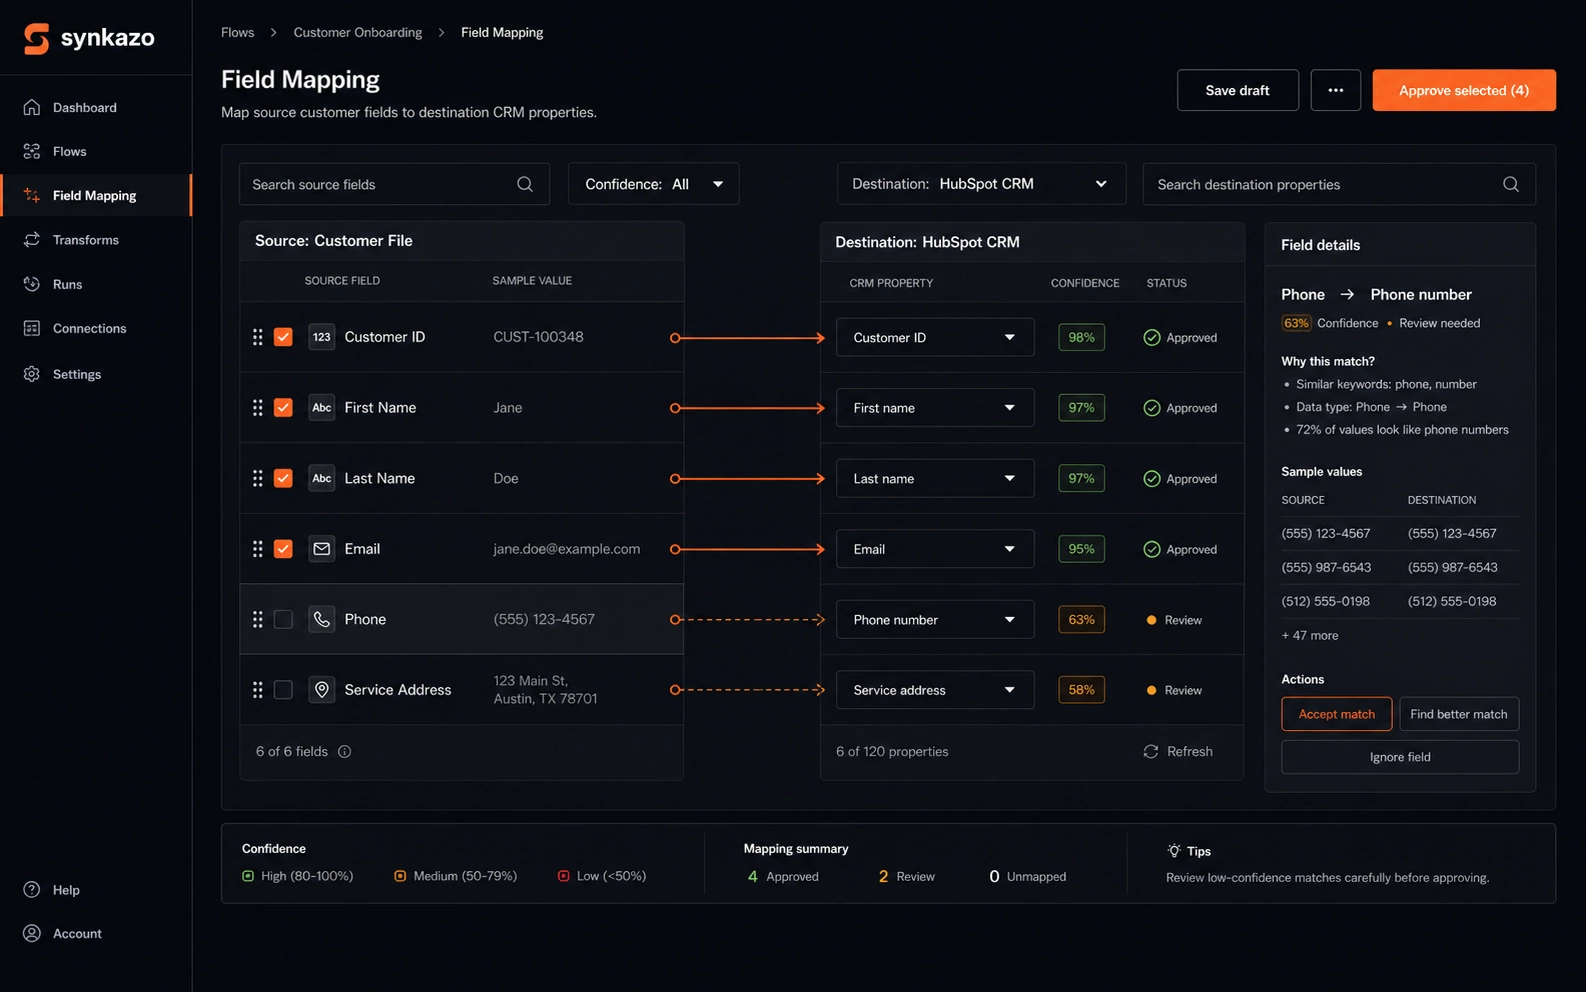Click the Search source fields input
The image size is (1586, 992).
(394, 184)
